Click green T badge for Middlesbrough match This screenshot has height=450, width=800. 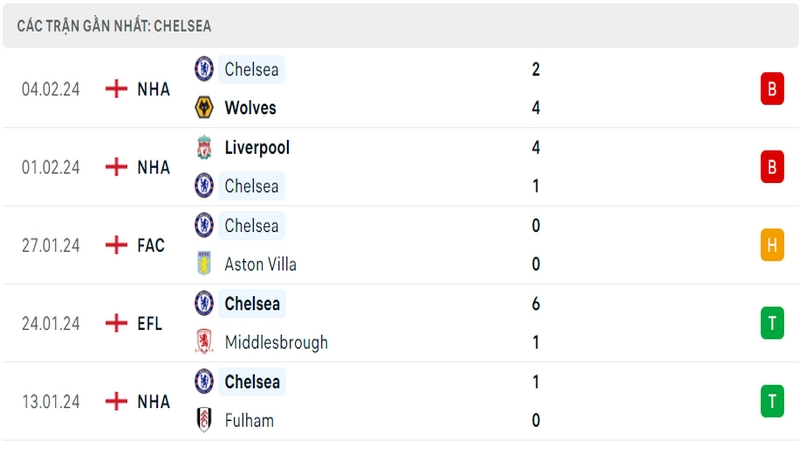pyautogui.click(x=772, y=323)
